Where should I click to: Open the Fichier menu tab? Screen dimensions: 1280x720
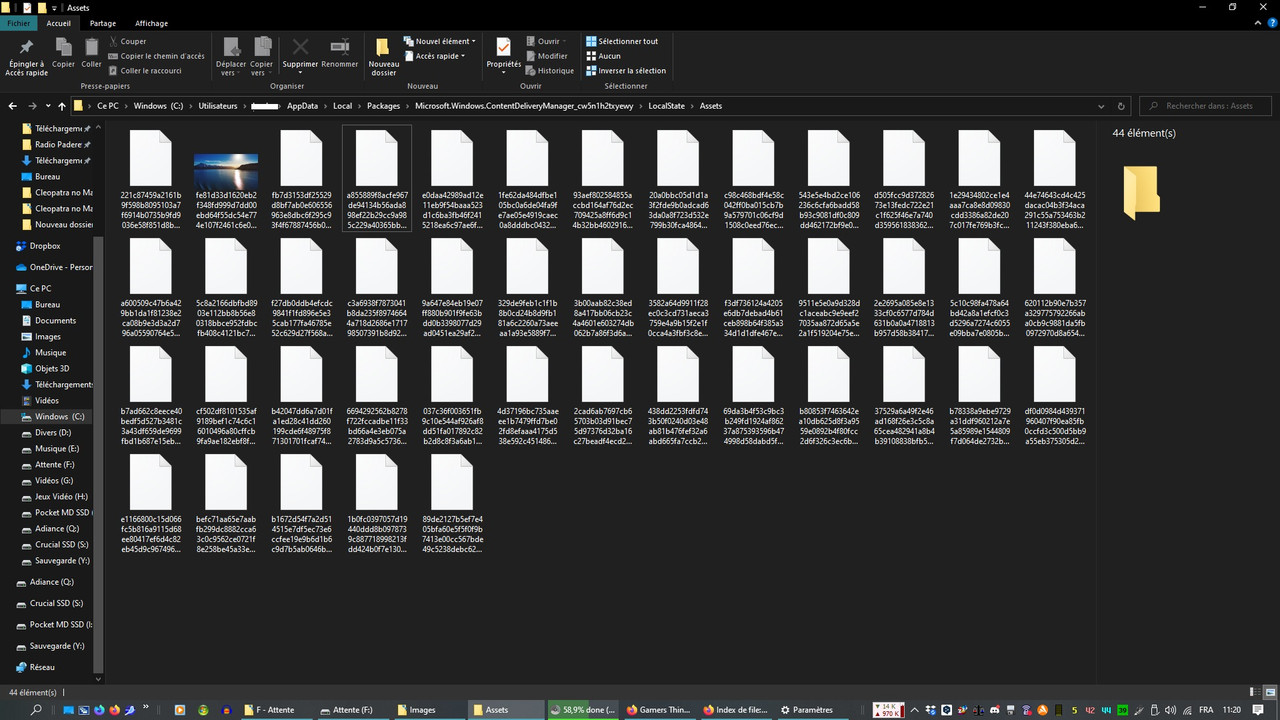point(18,23)
